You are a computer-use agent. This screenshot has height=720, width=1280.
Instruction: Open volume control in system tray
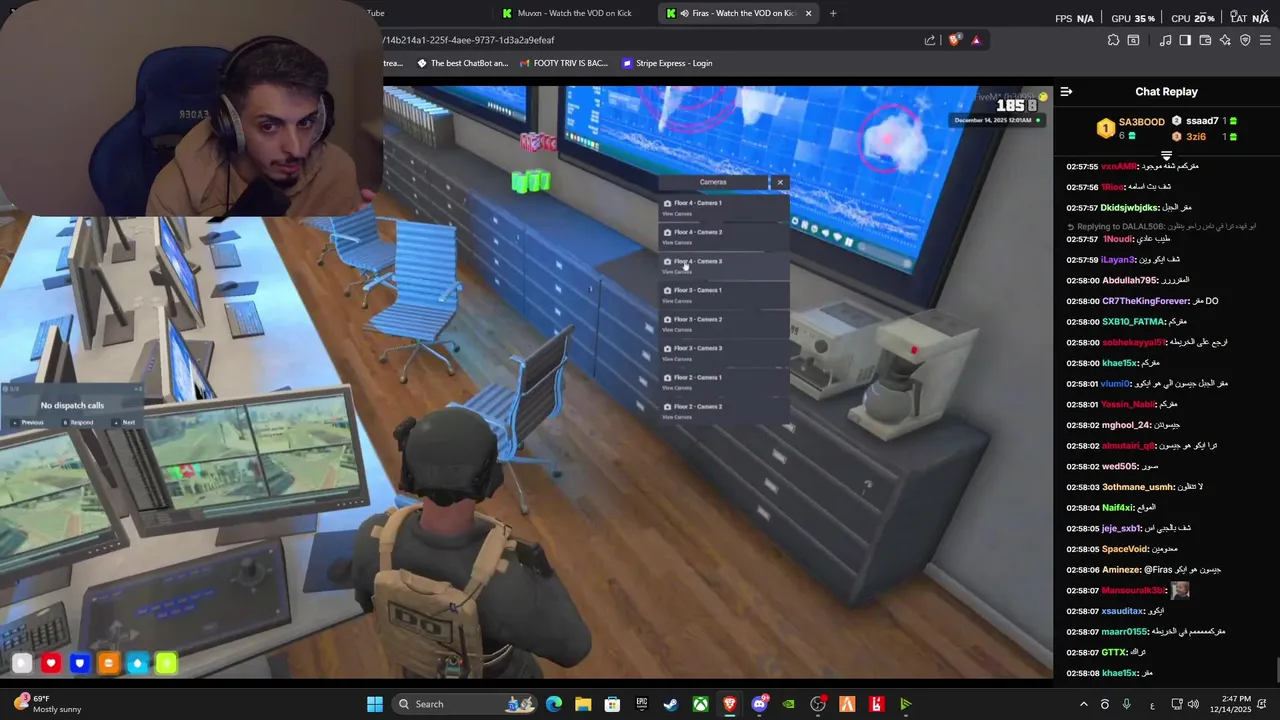pyautogui.click(x=1193, y=704)
